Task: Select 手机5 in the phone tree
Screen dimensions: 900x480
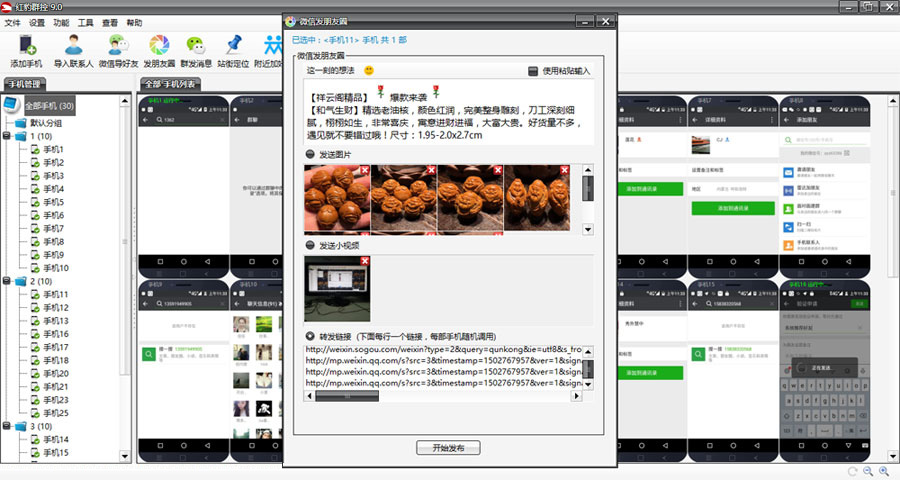Action: click(x=53, y=202)
